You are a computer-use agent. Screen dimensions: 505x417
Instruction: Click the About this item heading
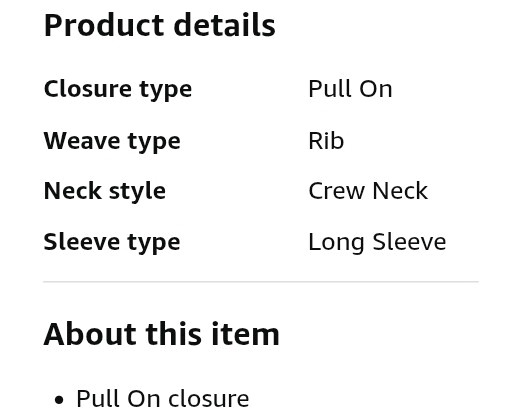(x=161, y=334)
